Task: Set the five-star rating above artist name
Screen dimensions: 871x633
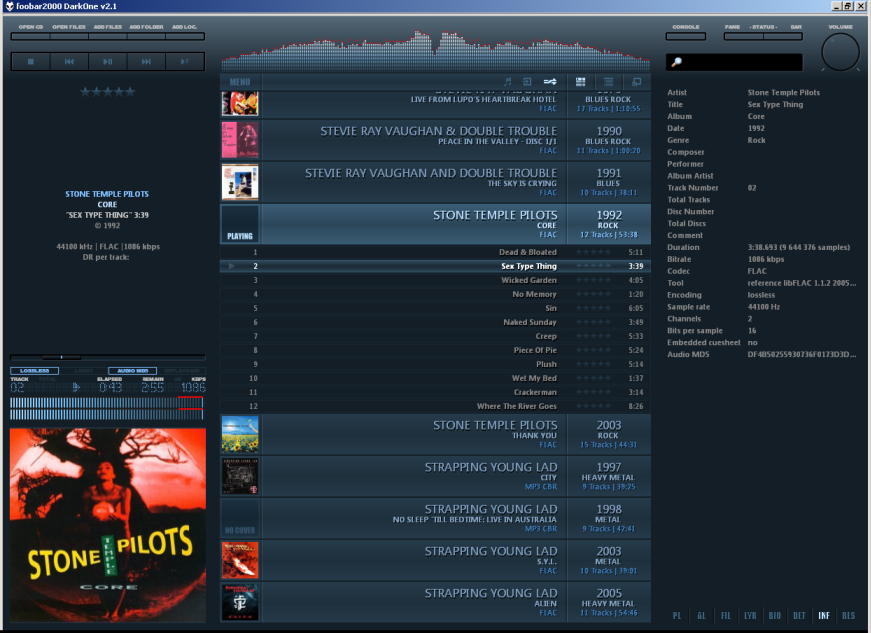Action: pyautogui.click(x=107, y=92)
